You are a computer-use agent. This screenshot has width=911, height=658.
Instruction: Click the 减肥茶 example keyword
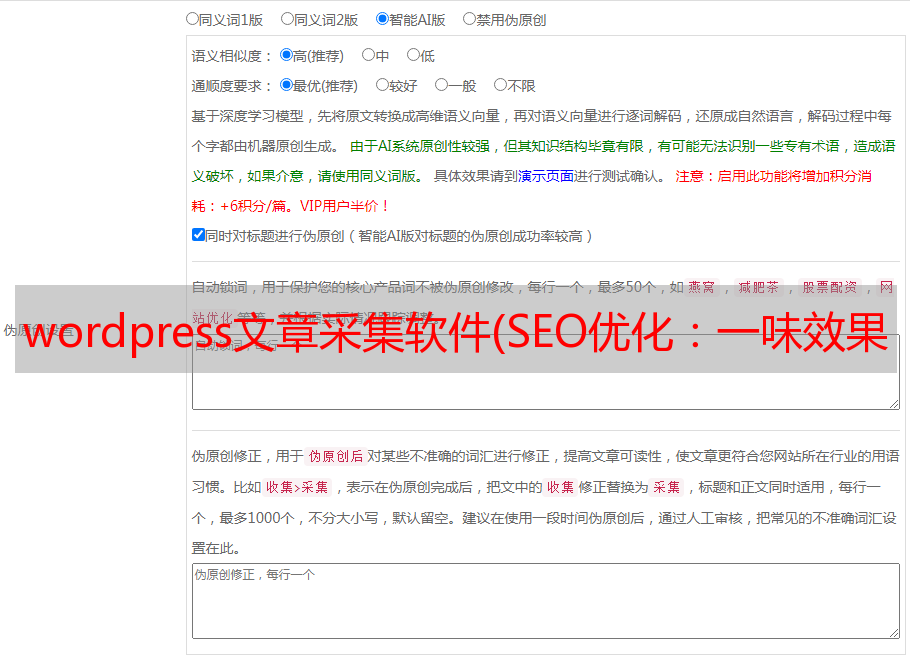(x=758, y=287)
